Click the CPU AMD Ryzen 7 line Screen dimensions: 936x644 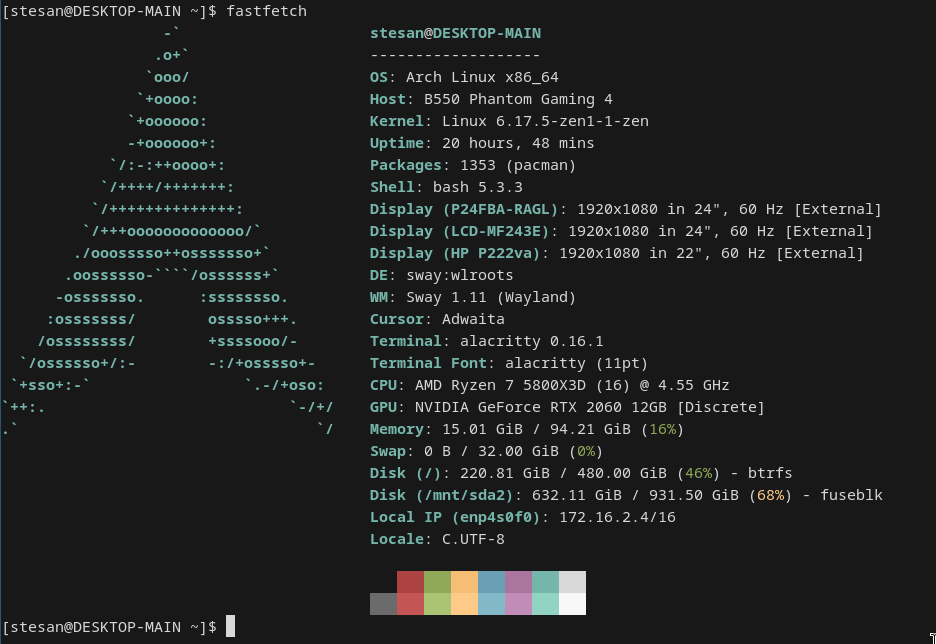coord(549,385)
